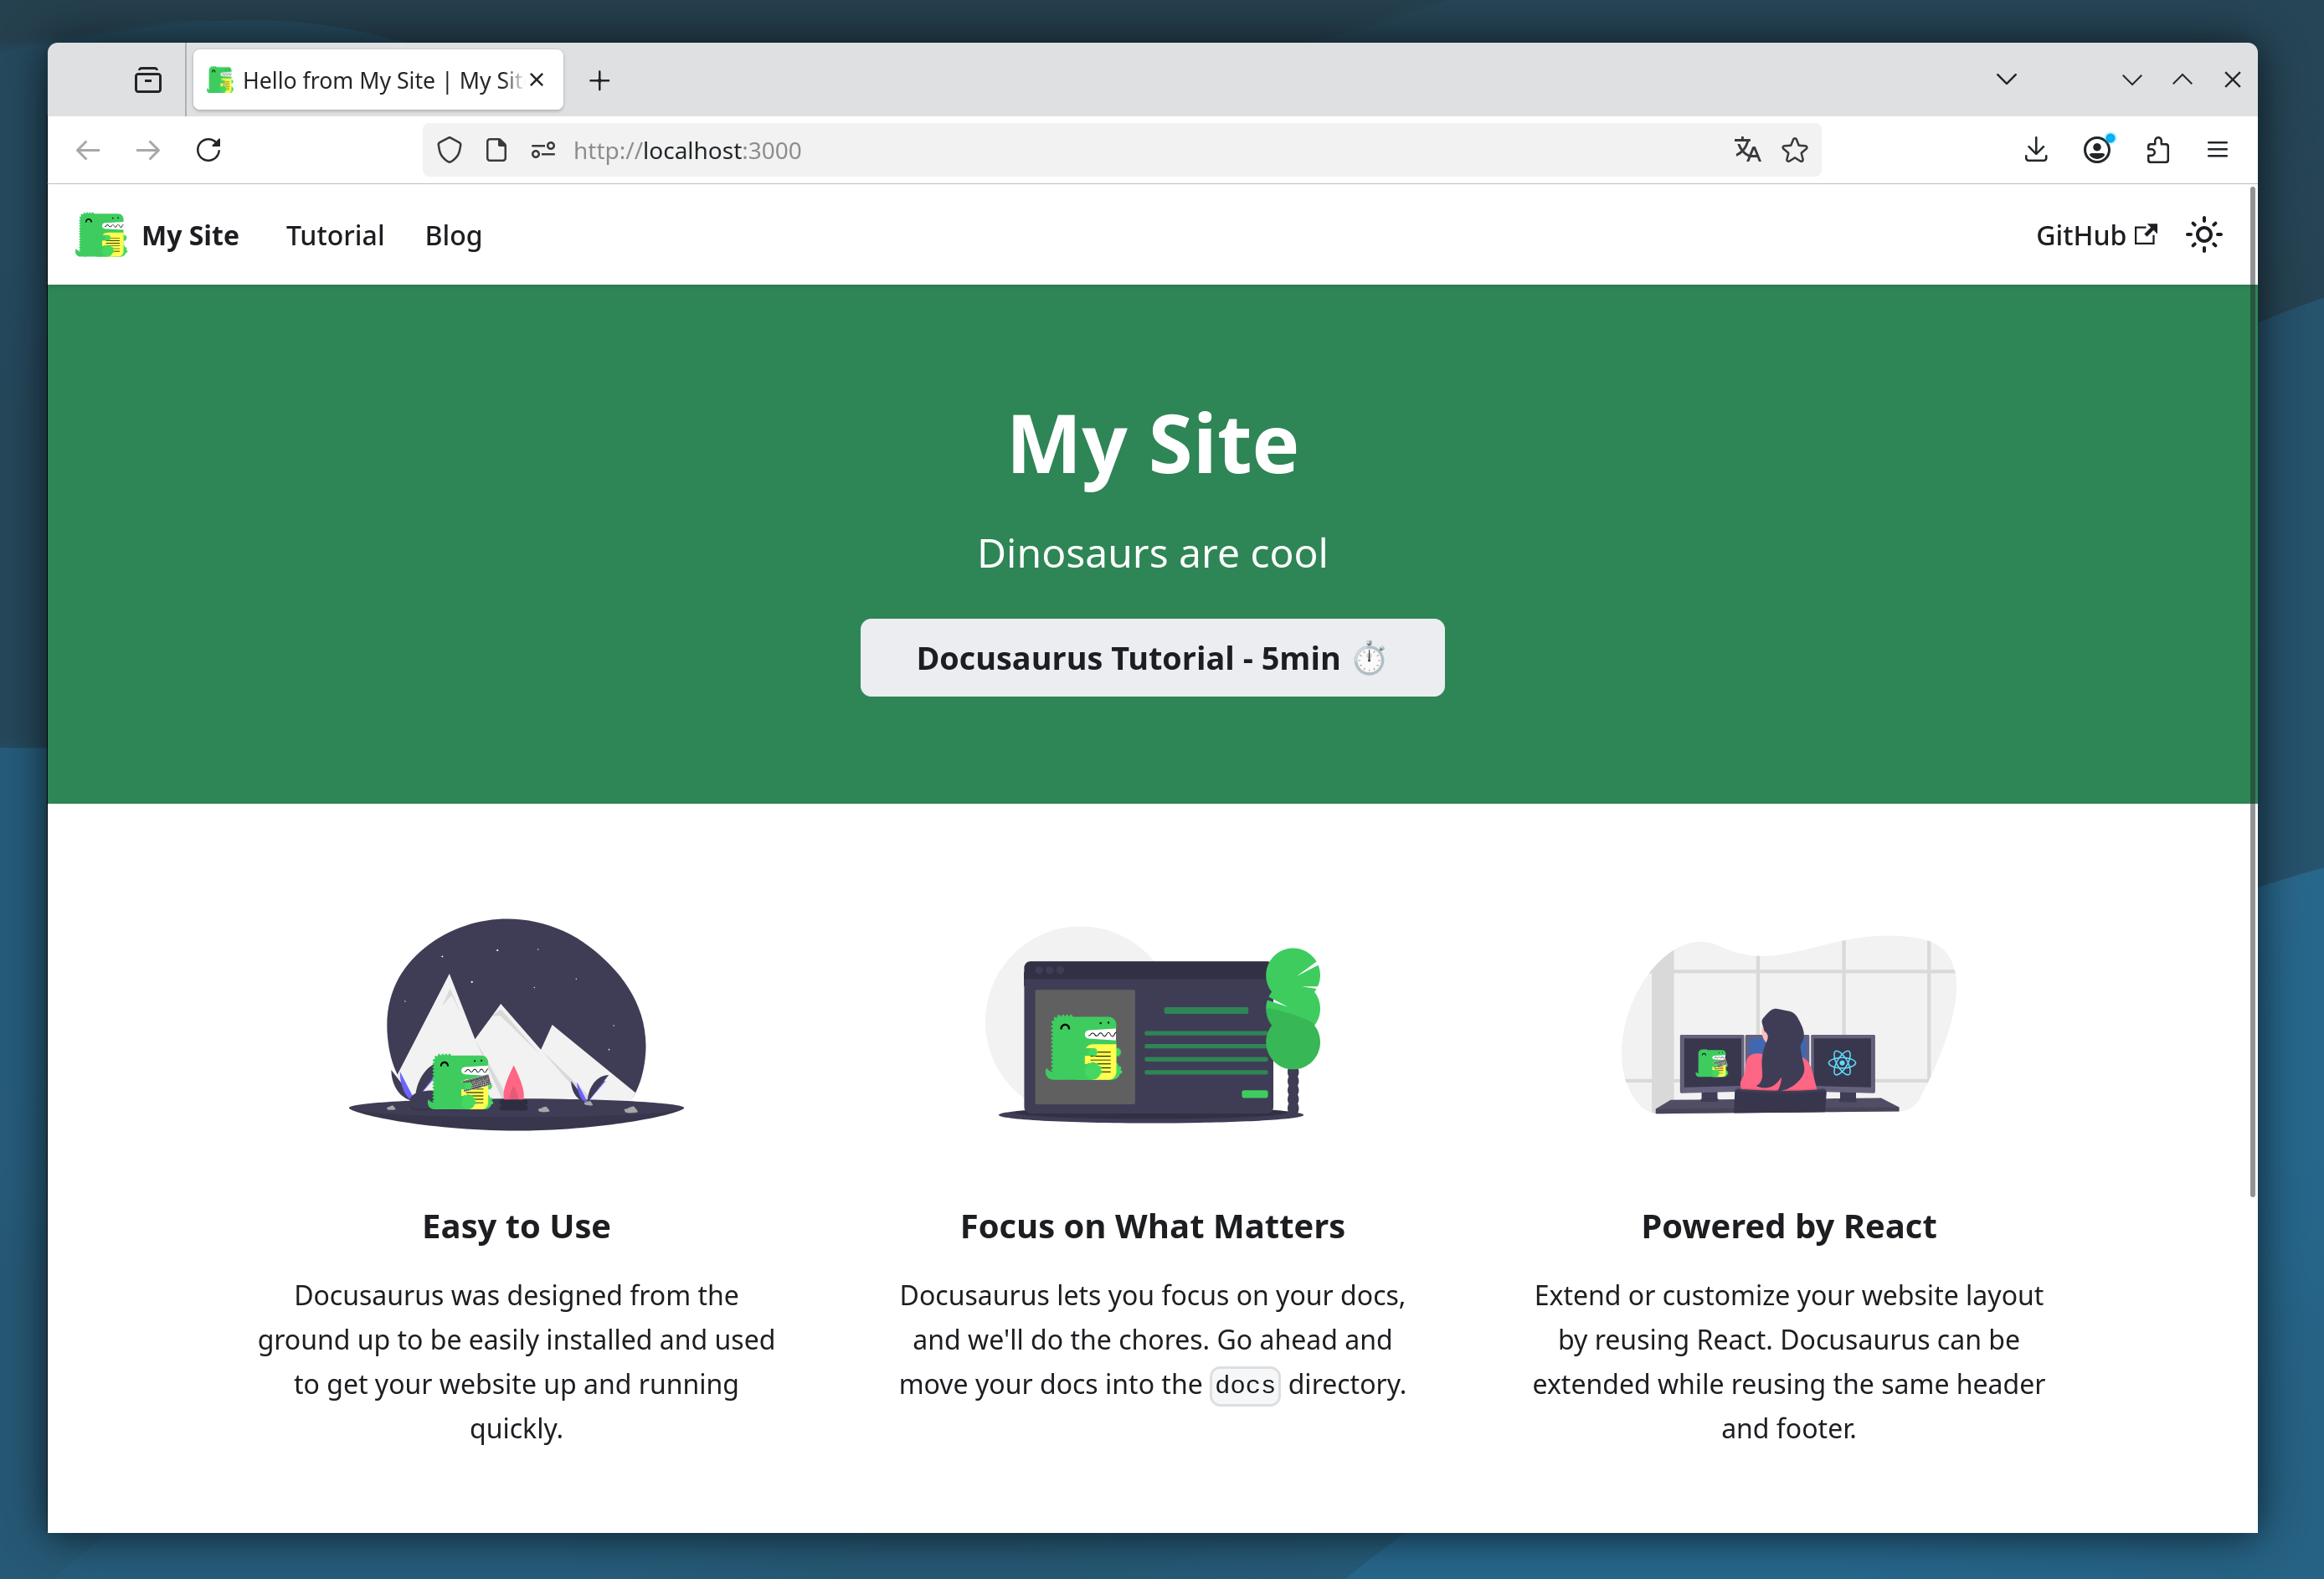Viewport: 2324px width, 1579px height.
Task: Click the reload page icon
Action: 208,150
